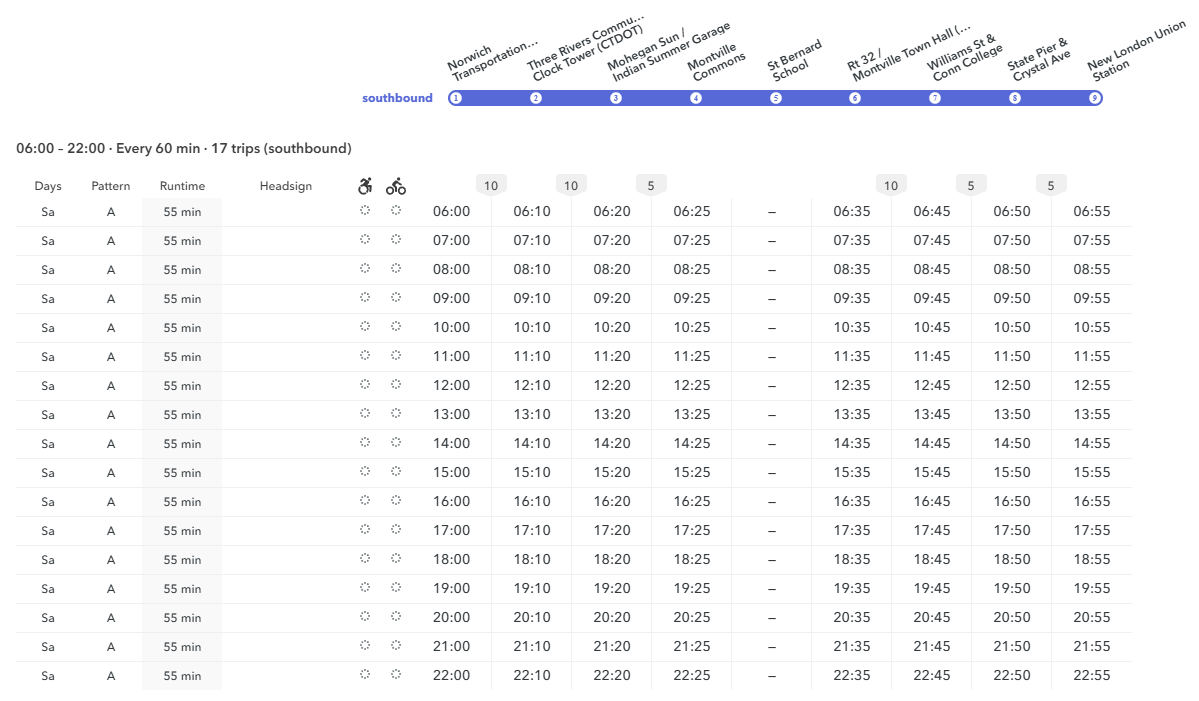This screenshot has width=1199, height=701.
Task: Click wheelchair indicator in the 13:00 trip row
Action: (x=365, y=414)
